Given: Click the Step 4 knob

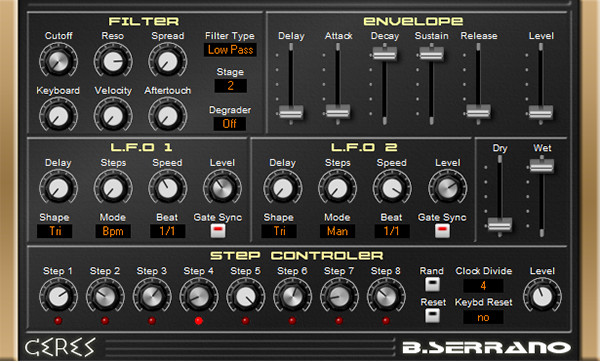Looking at the screenshot, I should 199,296.
